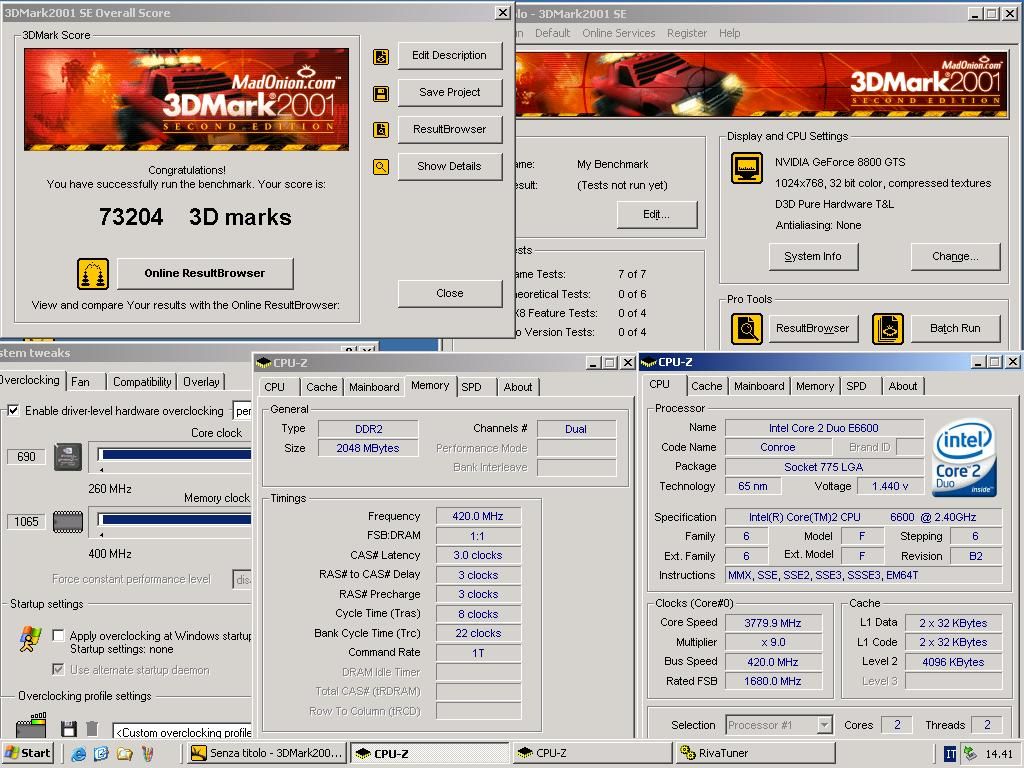Click the Windows startup settings icon
This screenshot has height=768, width=1024.
30,639
